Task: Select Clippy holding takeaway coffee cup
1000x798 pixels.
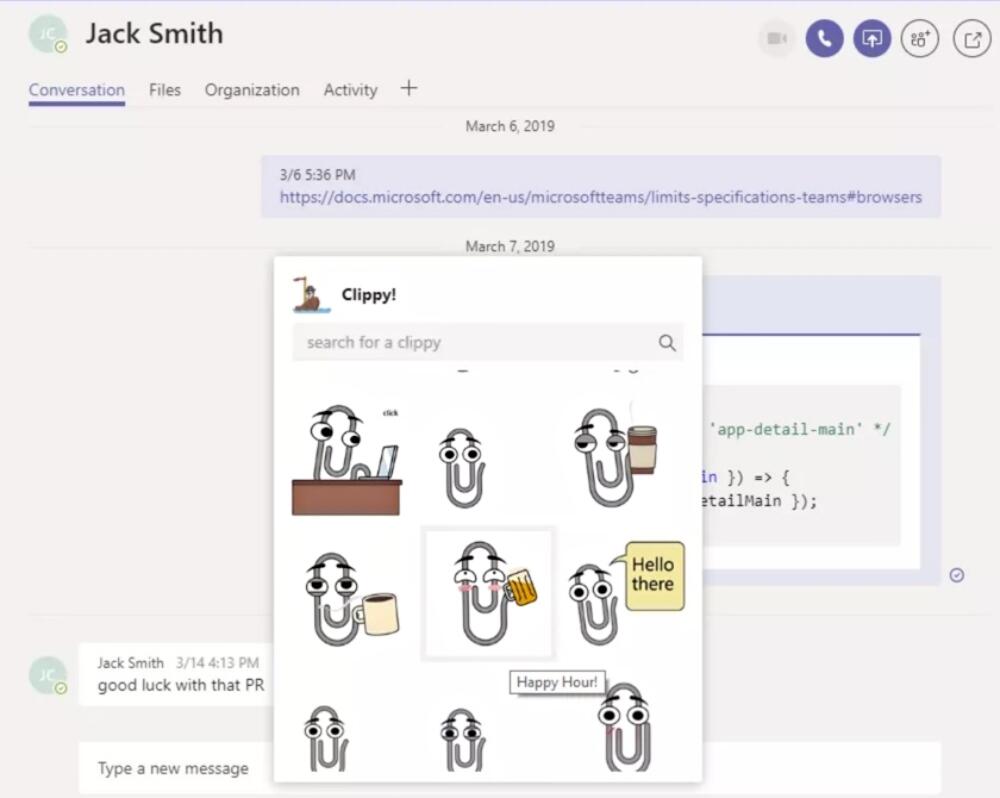Action: coord(614,455)
